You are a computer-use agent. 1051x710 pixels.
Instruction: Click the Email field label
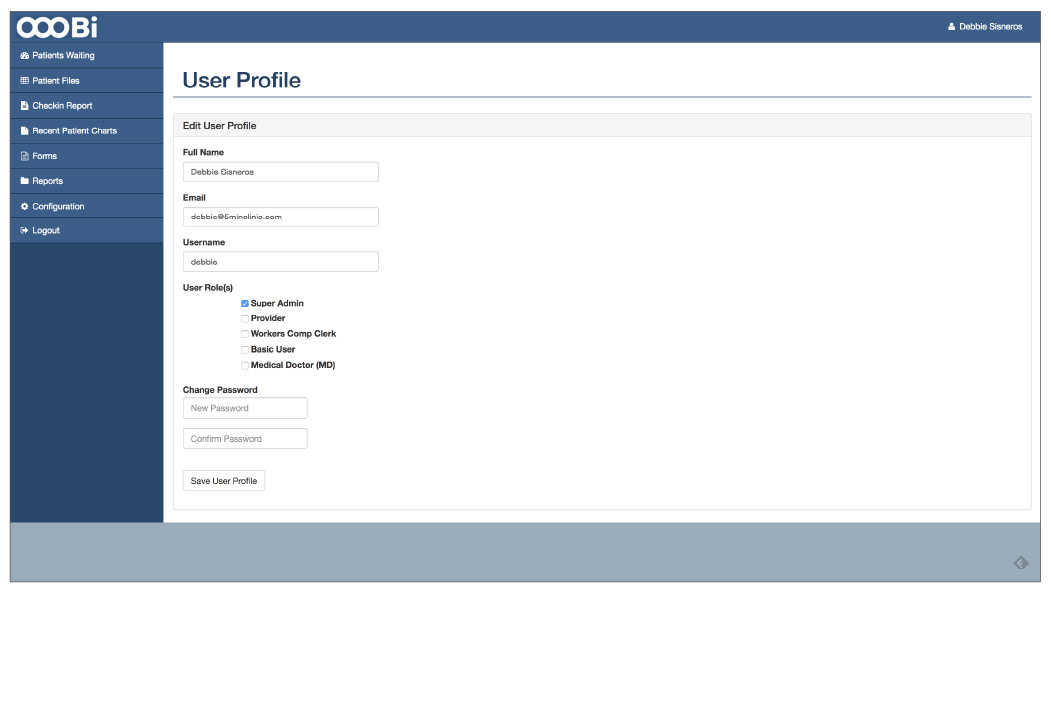click(194, 198)
